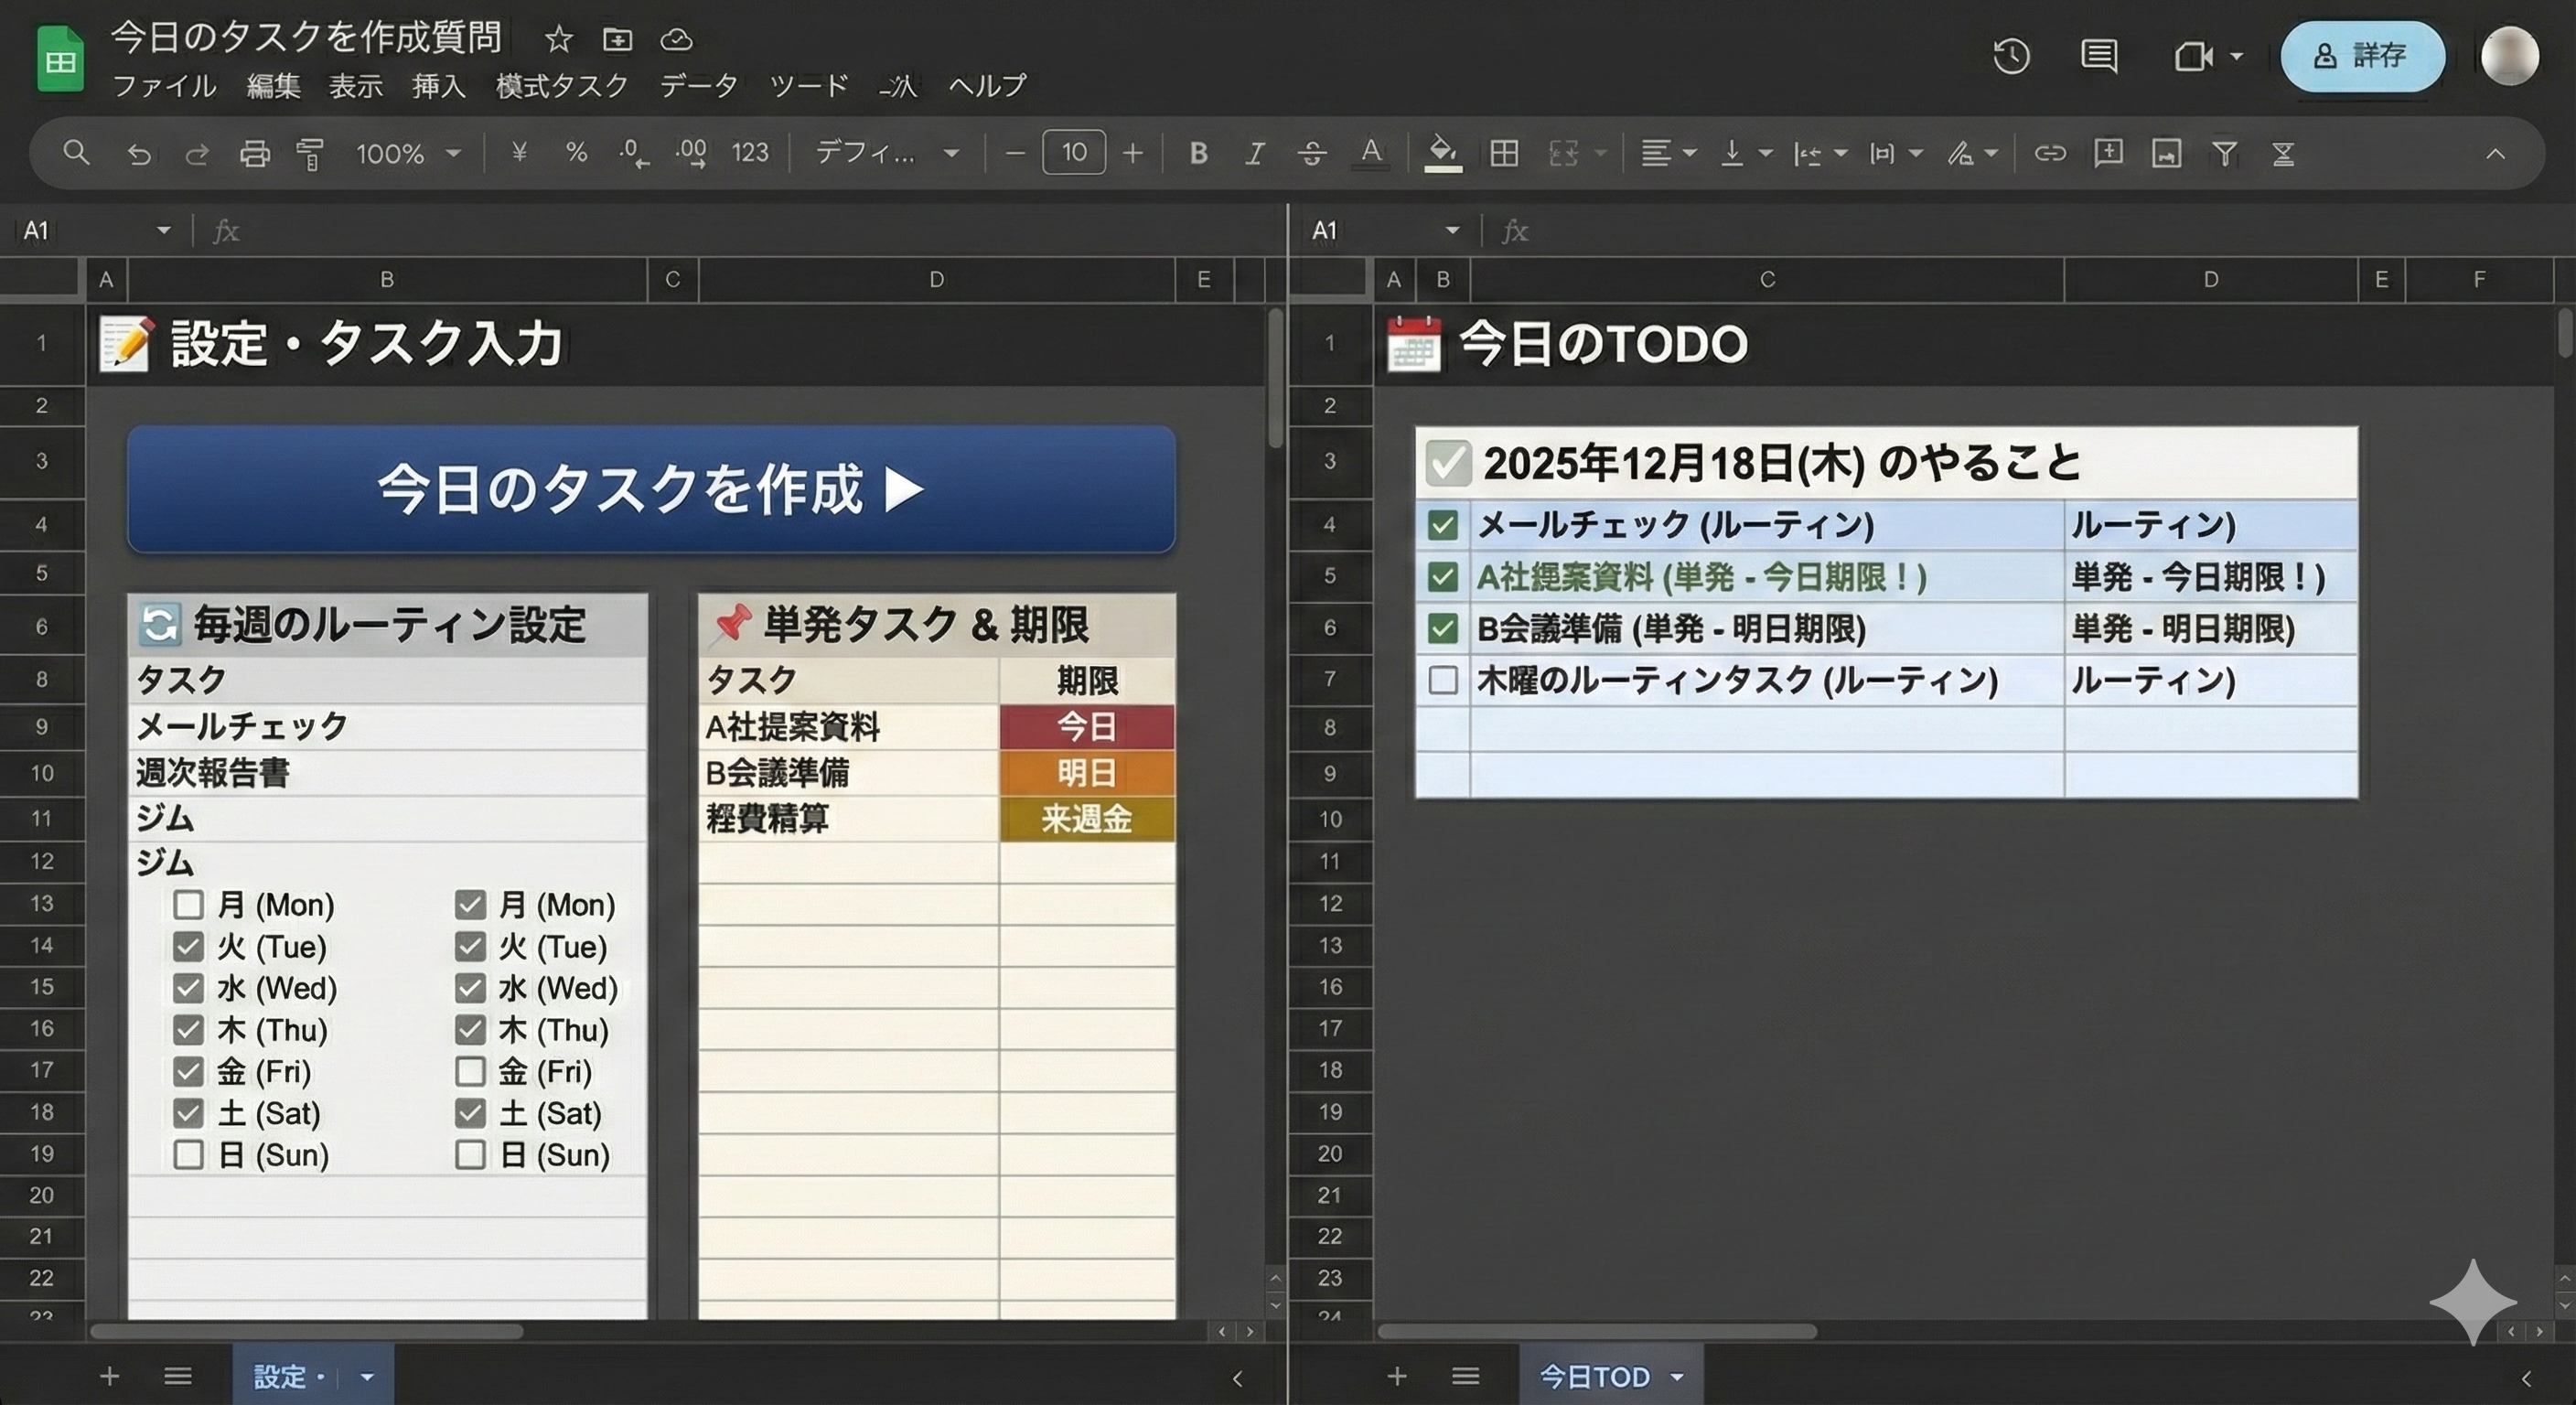2576x1405 pixels.
Task: Open the 挿入 menu
Action: point(439,86)
